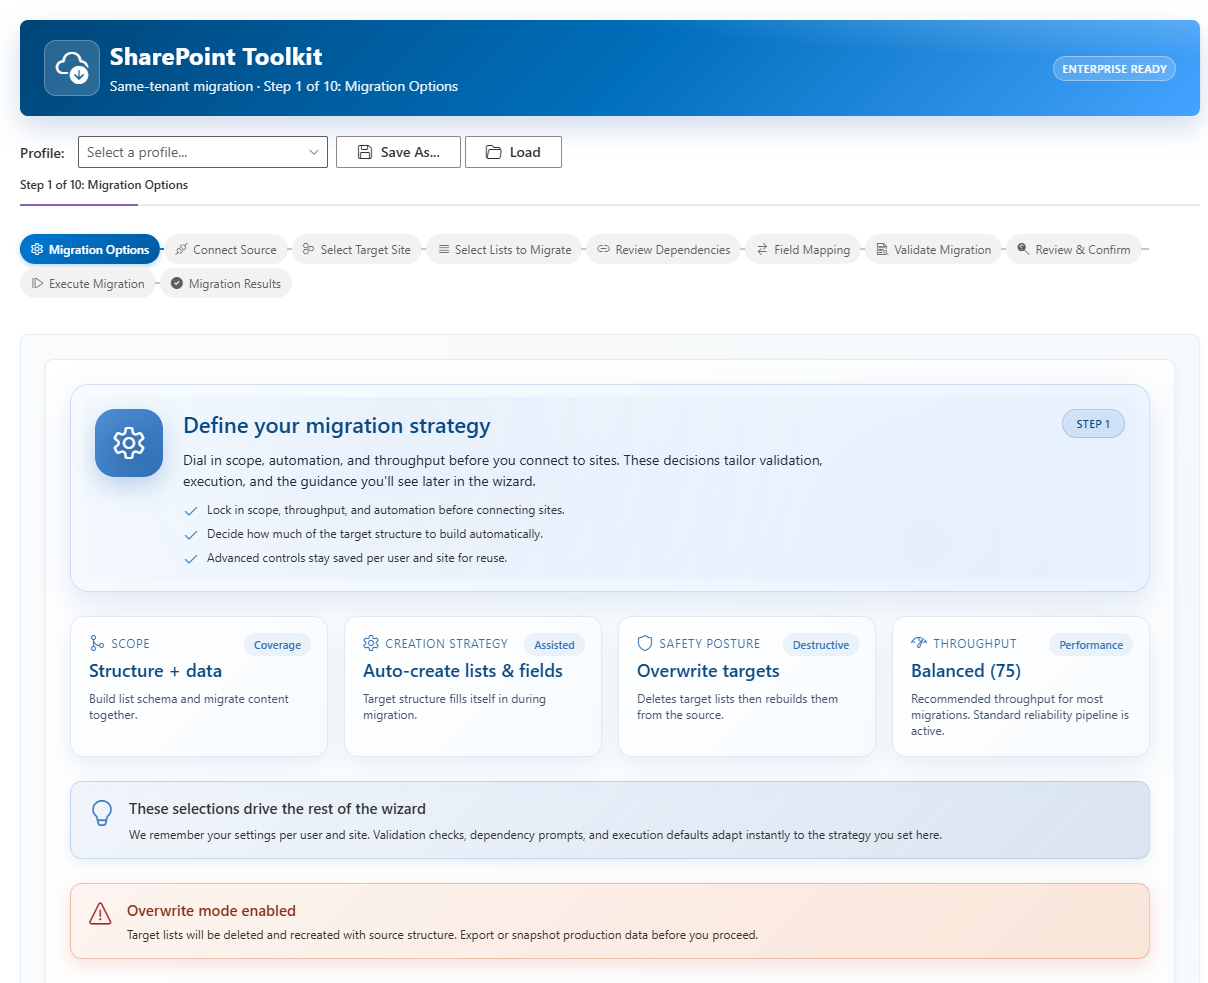Click the Throughput gauge icon

tap(919, 643)
